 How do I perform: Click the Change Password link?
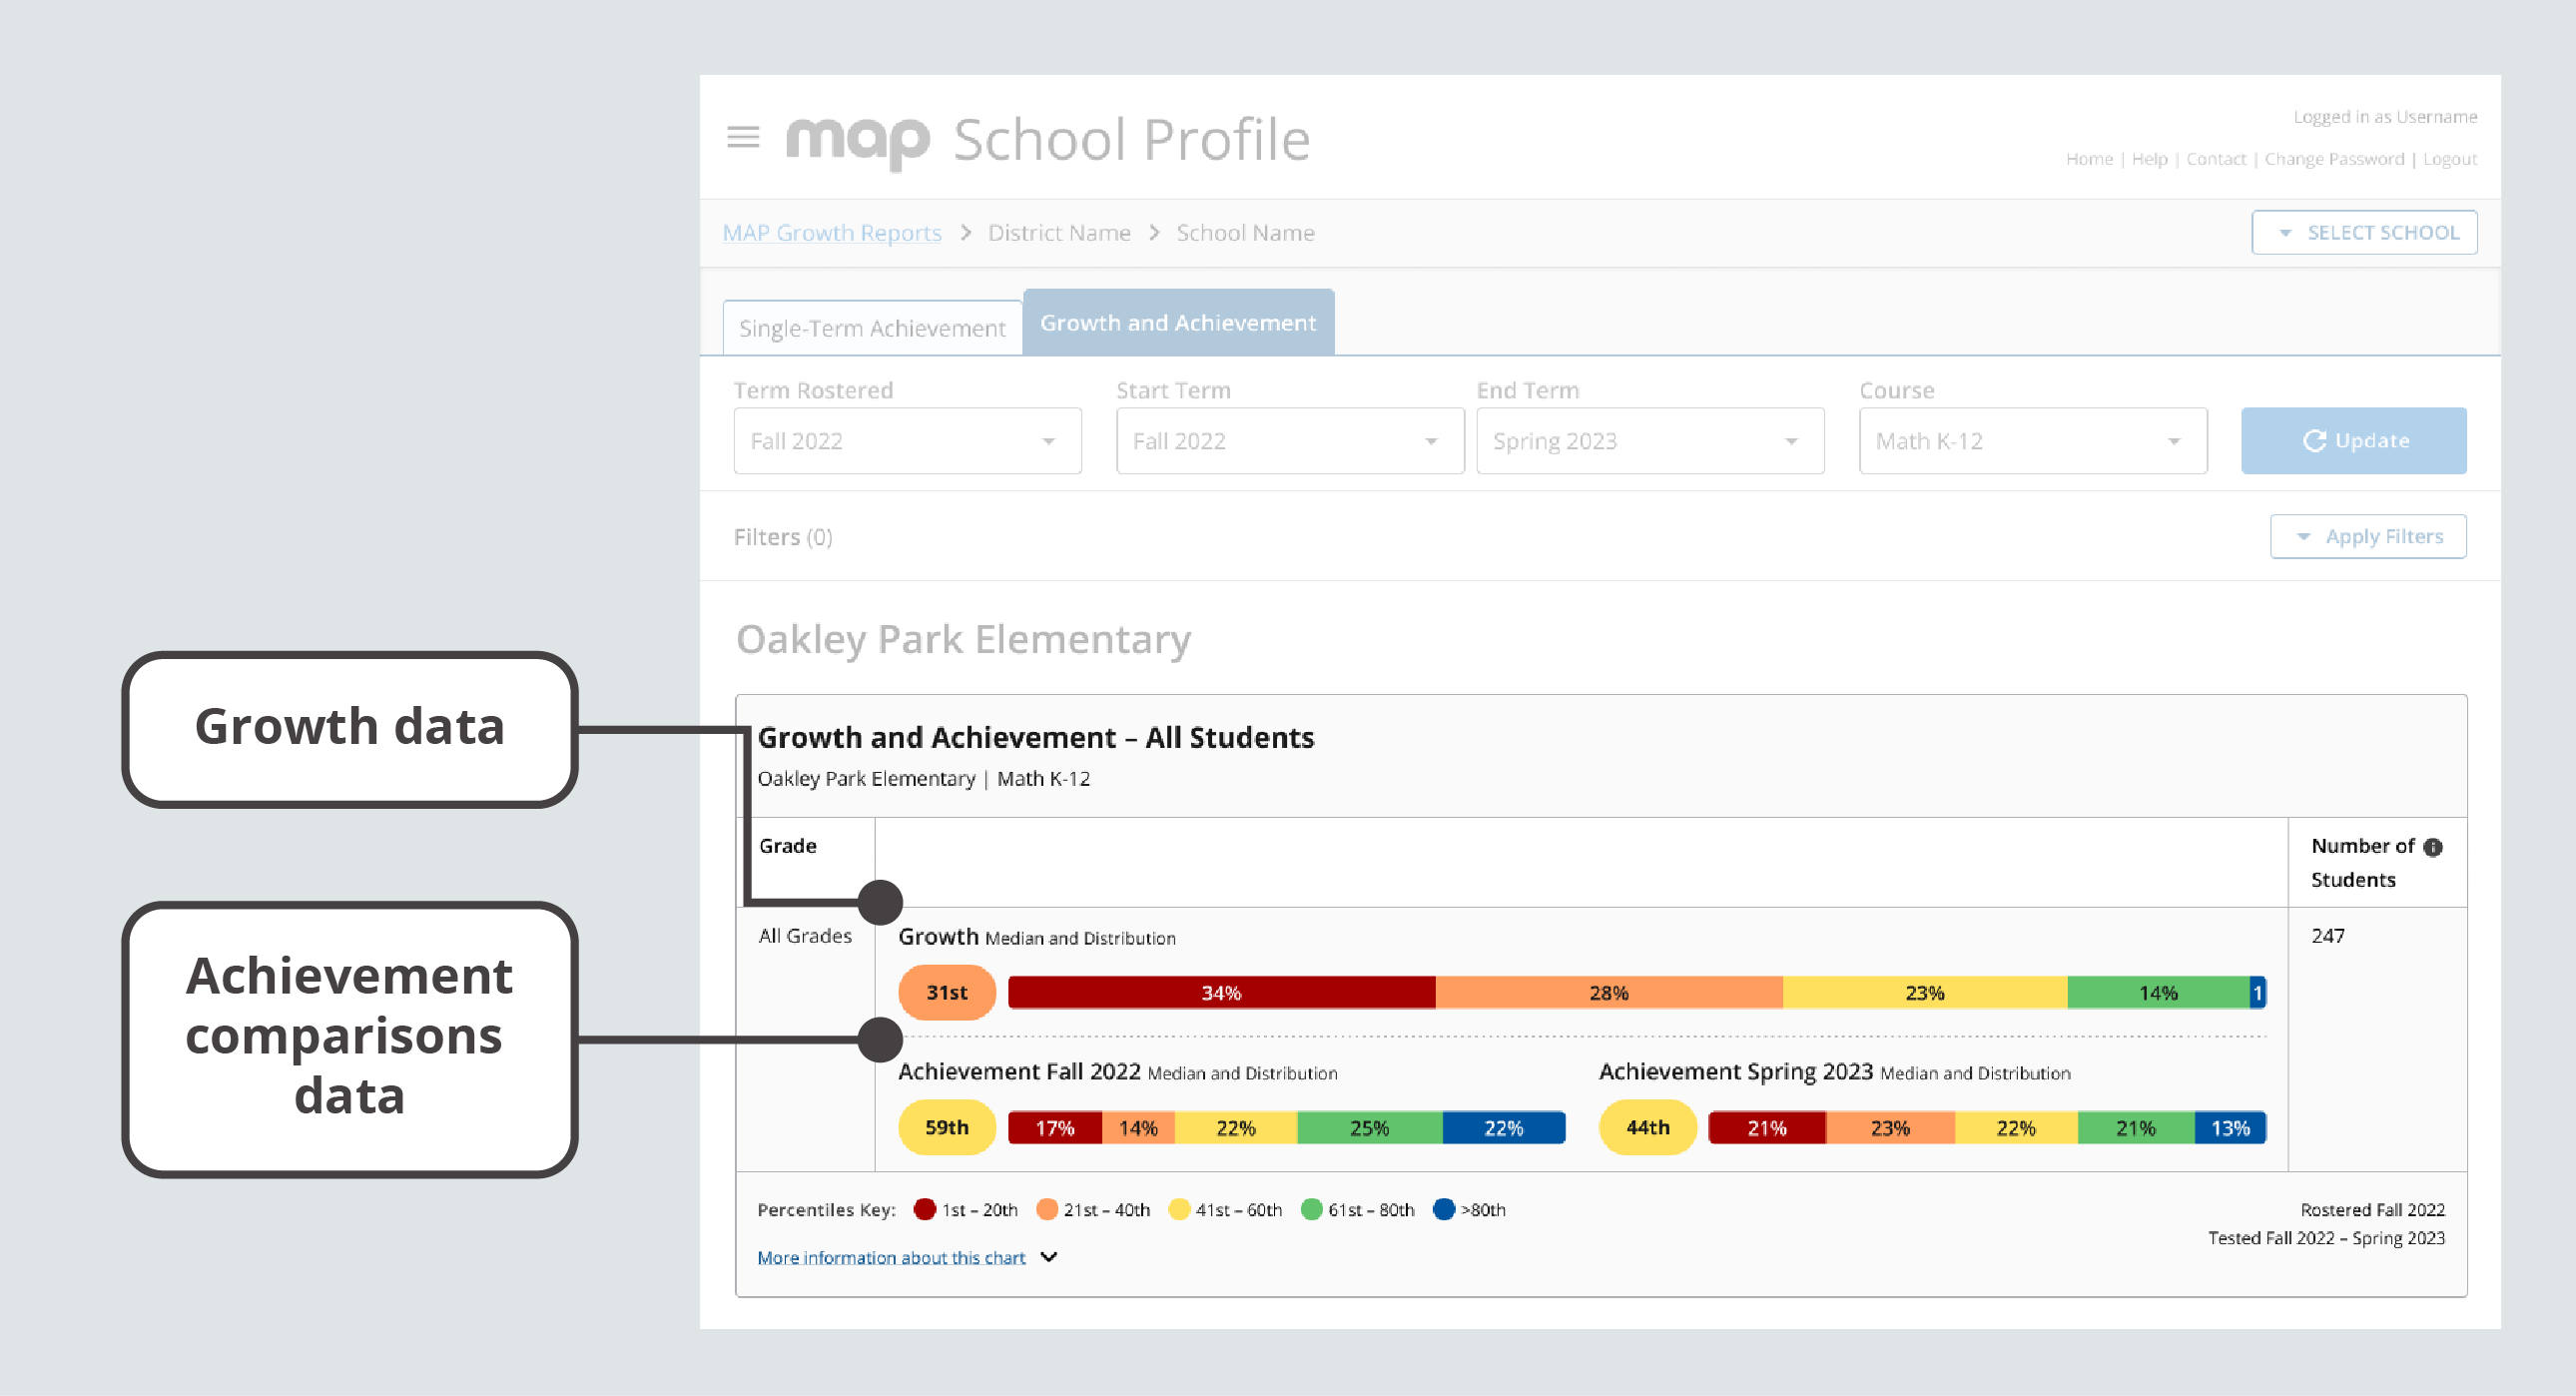click(2335, 158)
